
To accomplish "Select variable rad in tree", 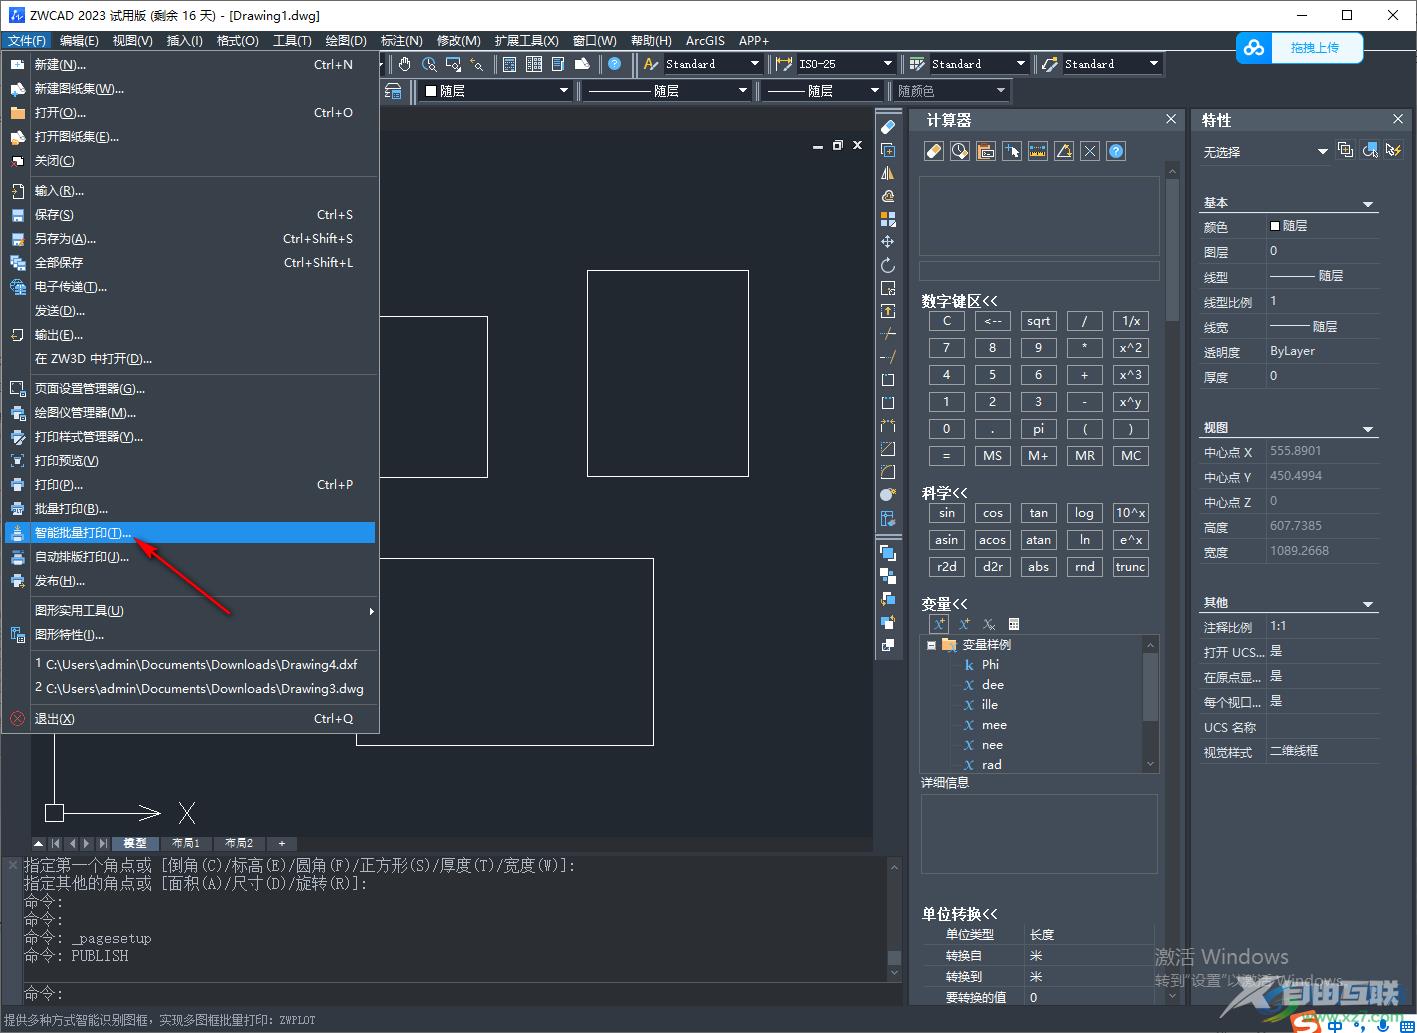I will click(991, 765).
